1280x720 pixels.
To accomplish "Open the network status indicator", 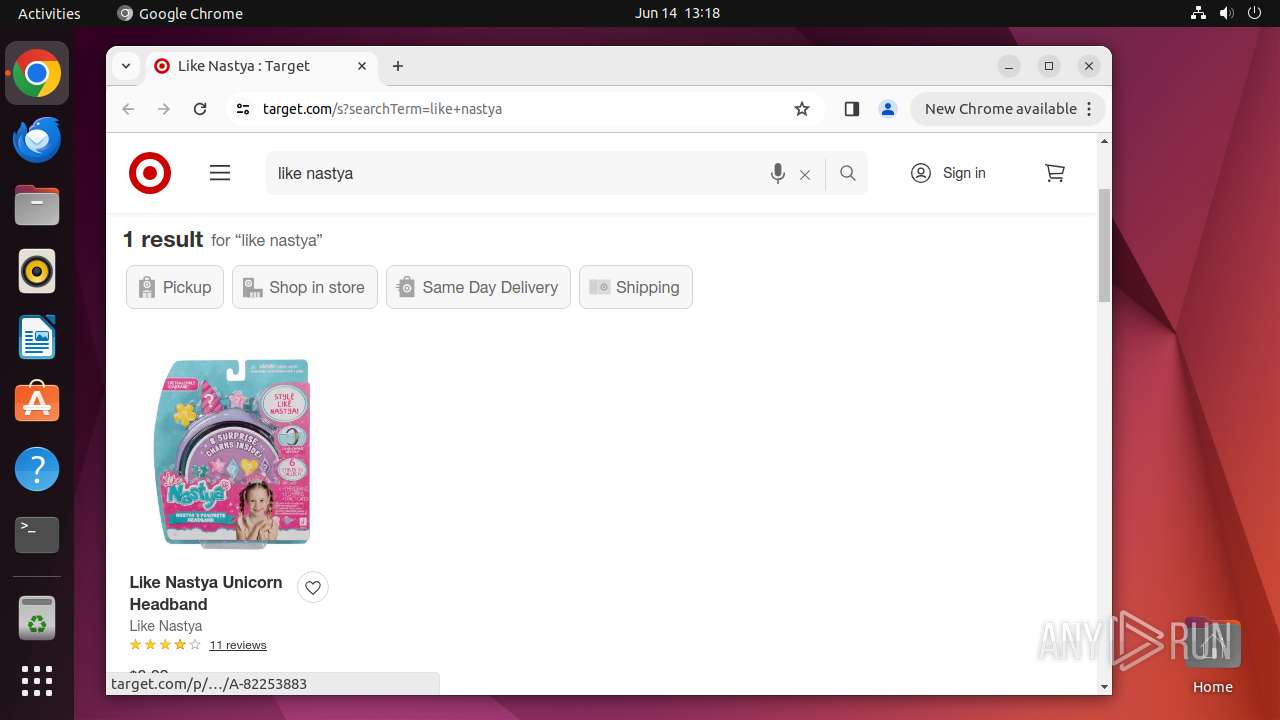I will pos(1199,13).
